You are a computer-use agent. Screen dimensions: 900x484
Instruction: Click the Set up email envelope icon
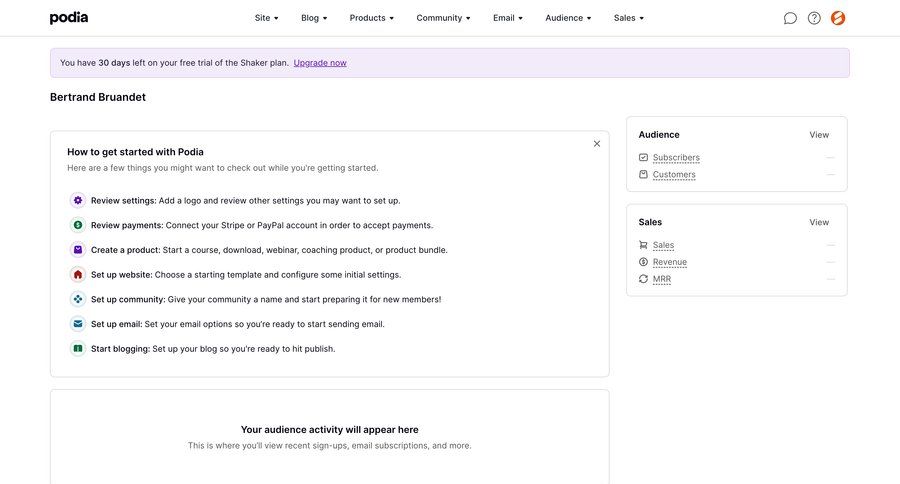point(77,324)
